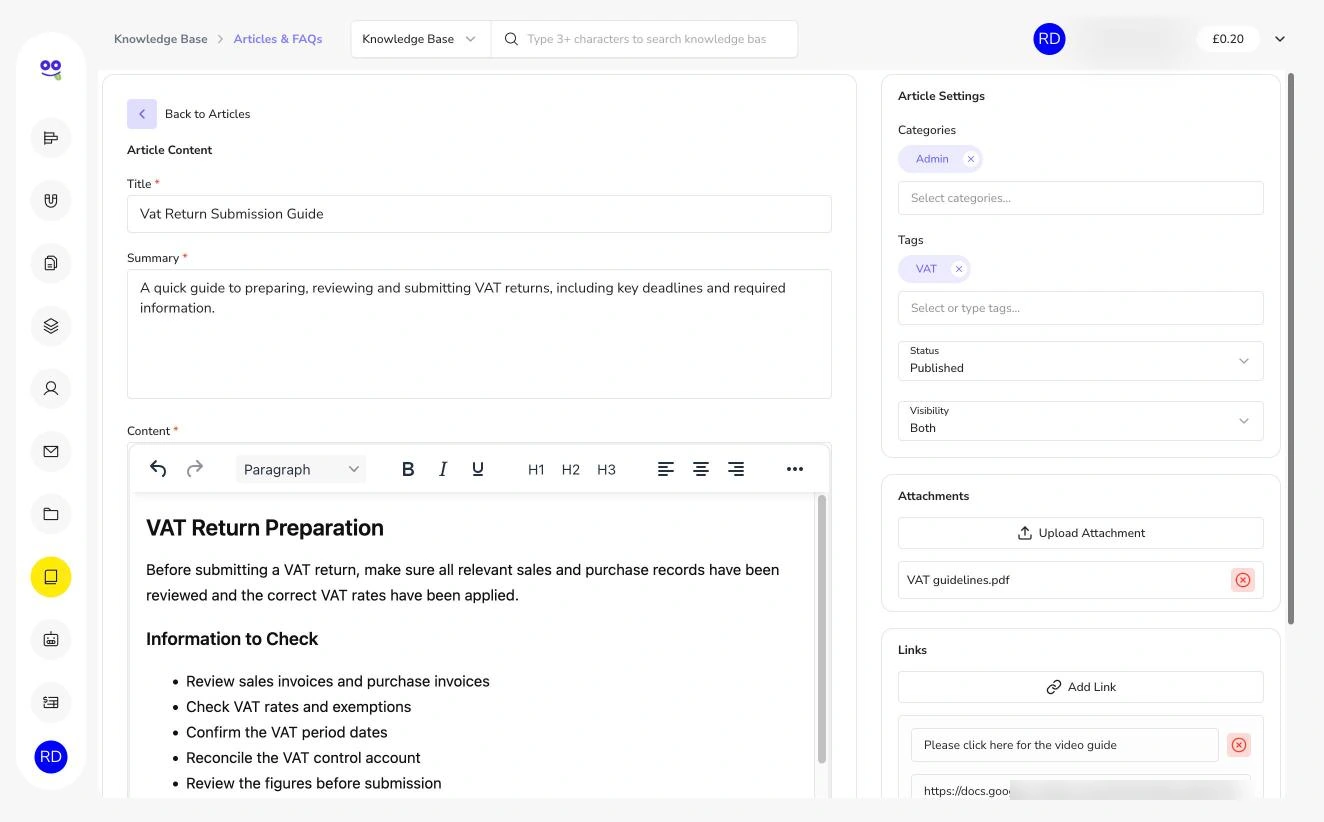The width and height of the screenshot is (1324, 822).
Task: Select the highlighted knowledge base book icon
Action: pos(51,576)
